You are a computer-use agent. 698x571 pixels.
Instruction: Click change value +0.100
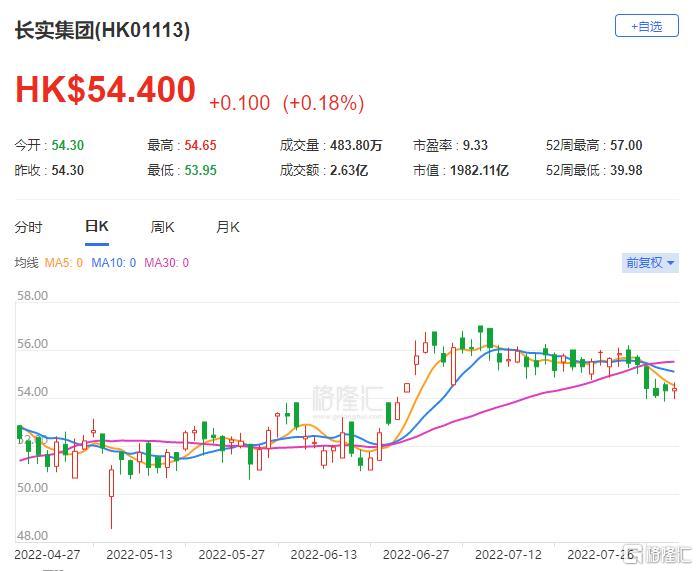point(239,103)
